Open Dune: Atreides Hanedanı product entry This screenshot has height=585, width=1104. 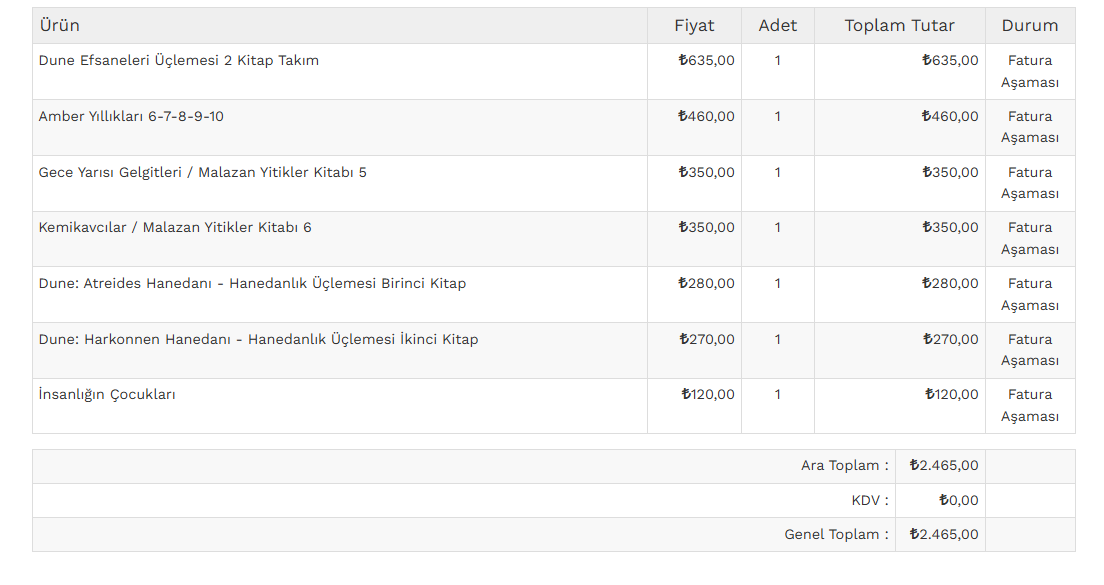click(x=252, y=284)
